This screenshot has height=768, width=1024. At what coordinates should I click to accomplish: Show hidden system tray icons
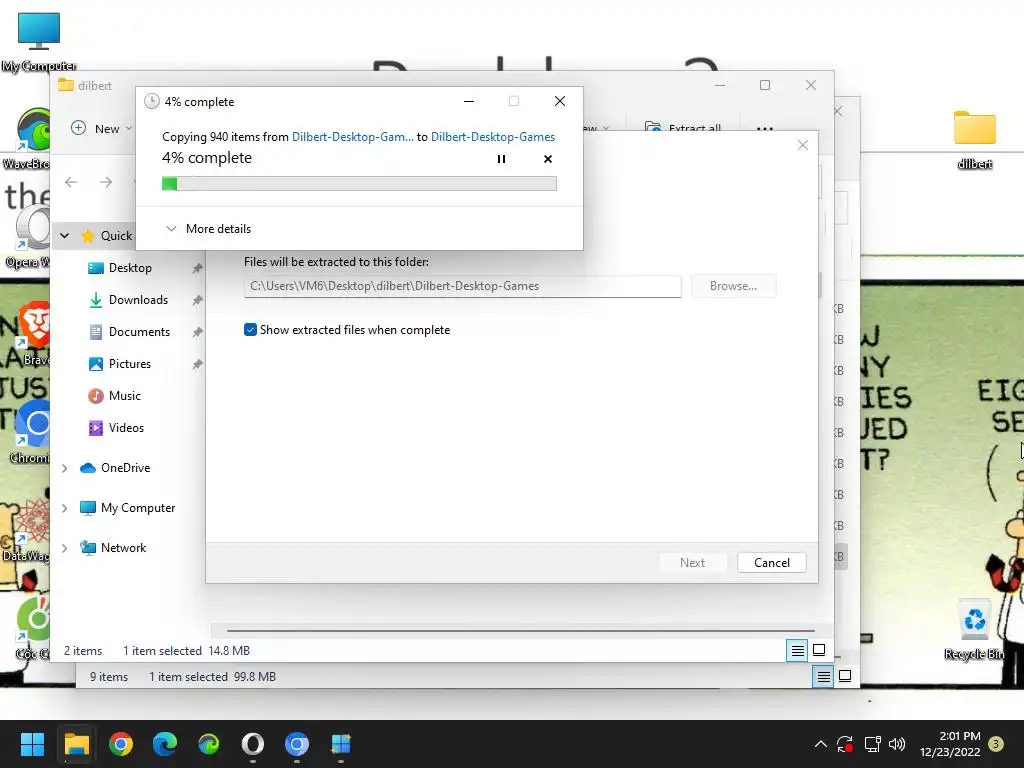tap(821, 744)
